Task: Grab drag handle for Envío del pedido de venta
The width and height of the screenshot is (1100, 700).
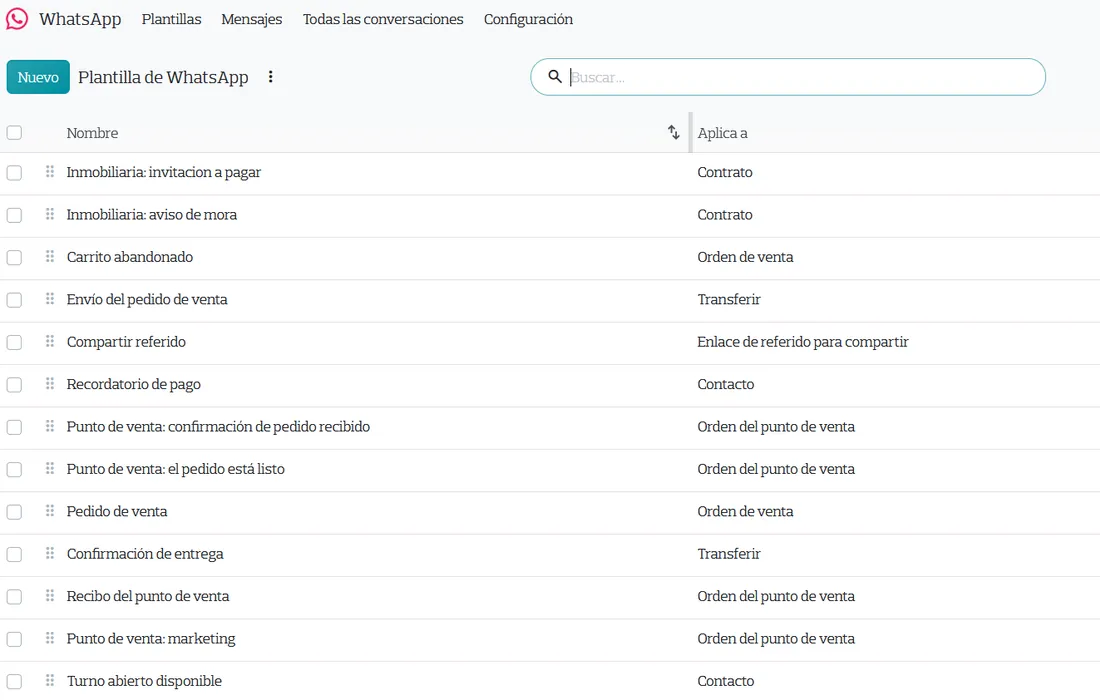Action: [50, 299]
